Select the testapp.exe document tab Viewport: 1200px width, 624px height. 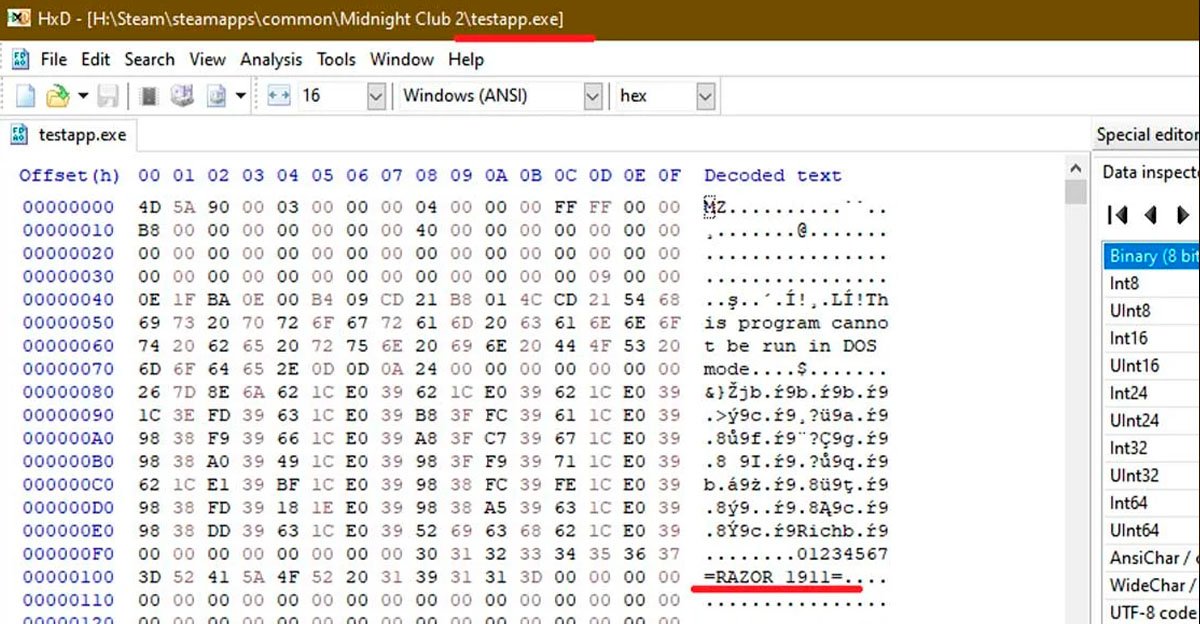69,134
